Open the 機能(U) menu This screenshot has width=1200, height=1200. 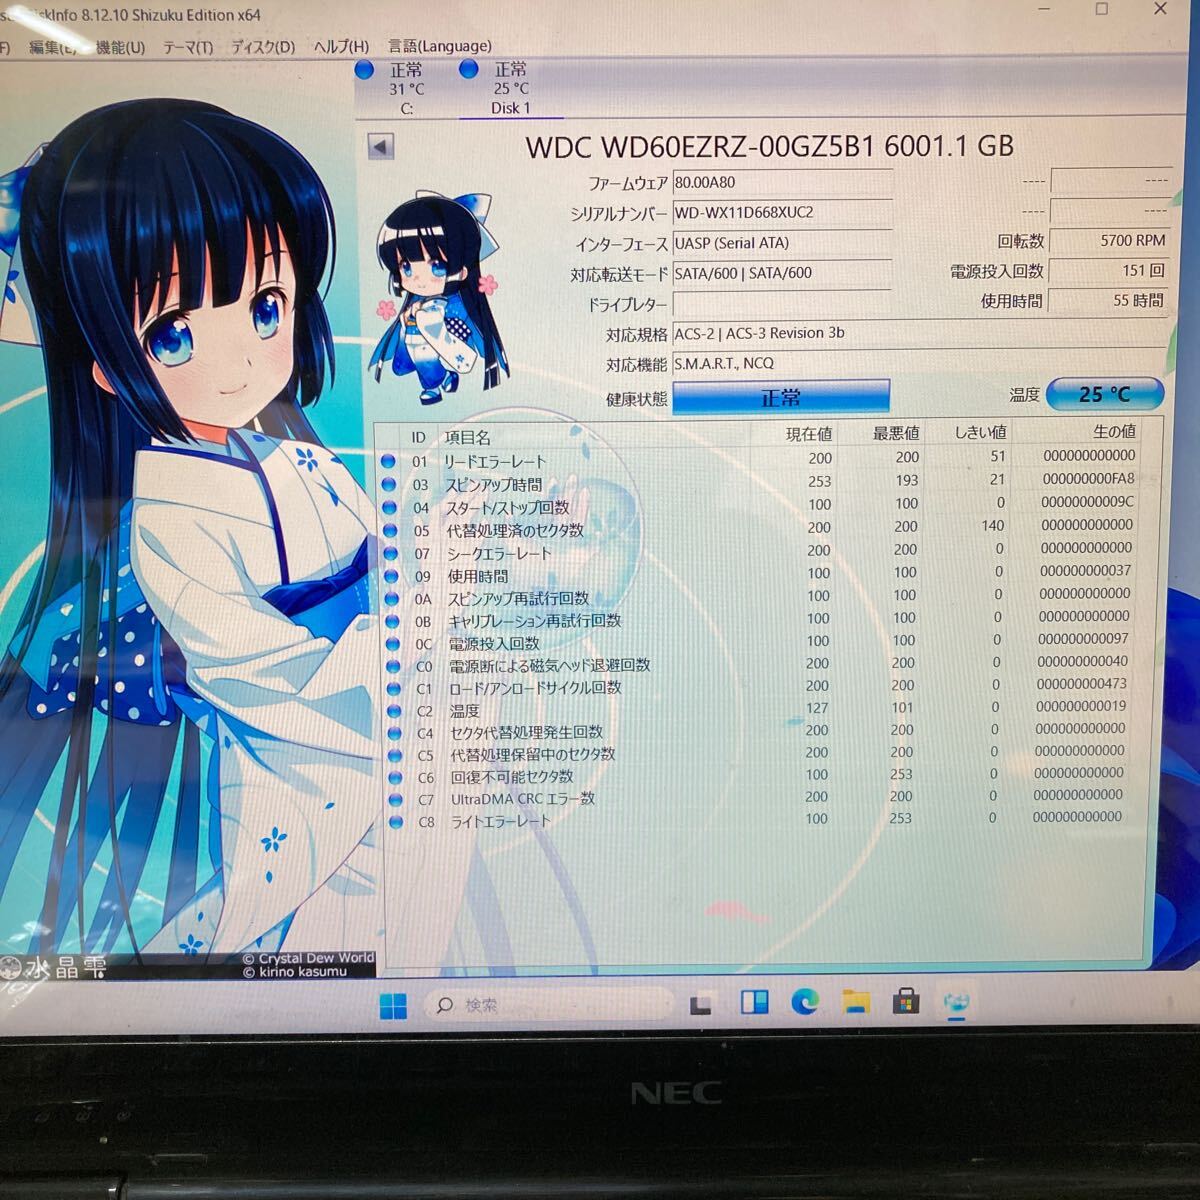tap(120, 47)
